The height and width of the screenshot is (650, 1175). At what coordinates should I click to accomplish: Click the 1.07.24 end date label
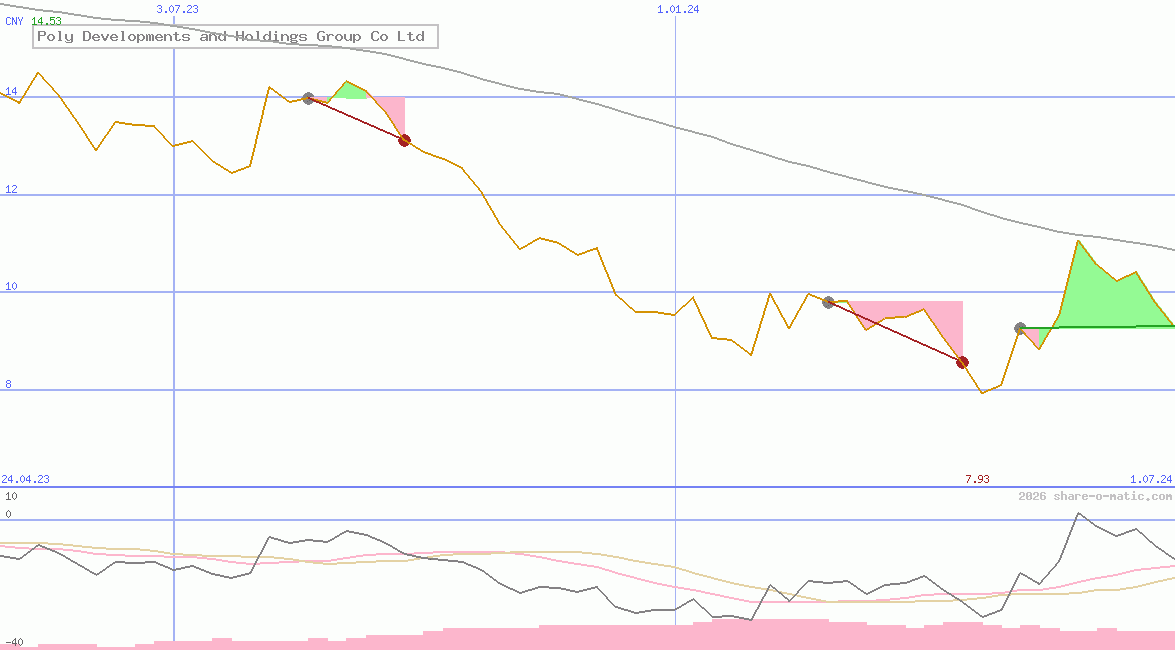click(x=1150, y=479)
